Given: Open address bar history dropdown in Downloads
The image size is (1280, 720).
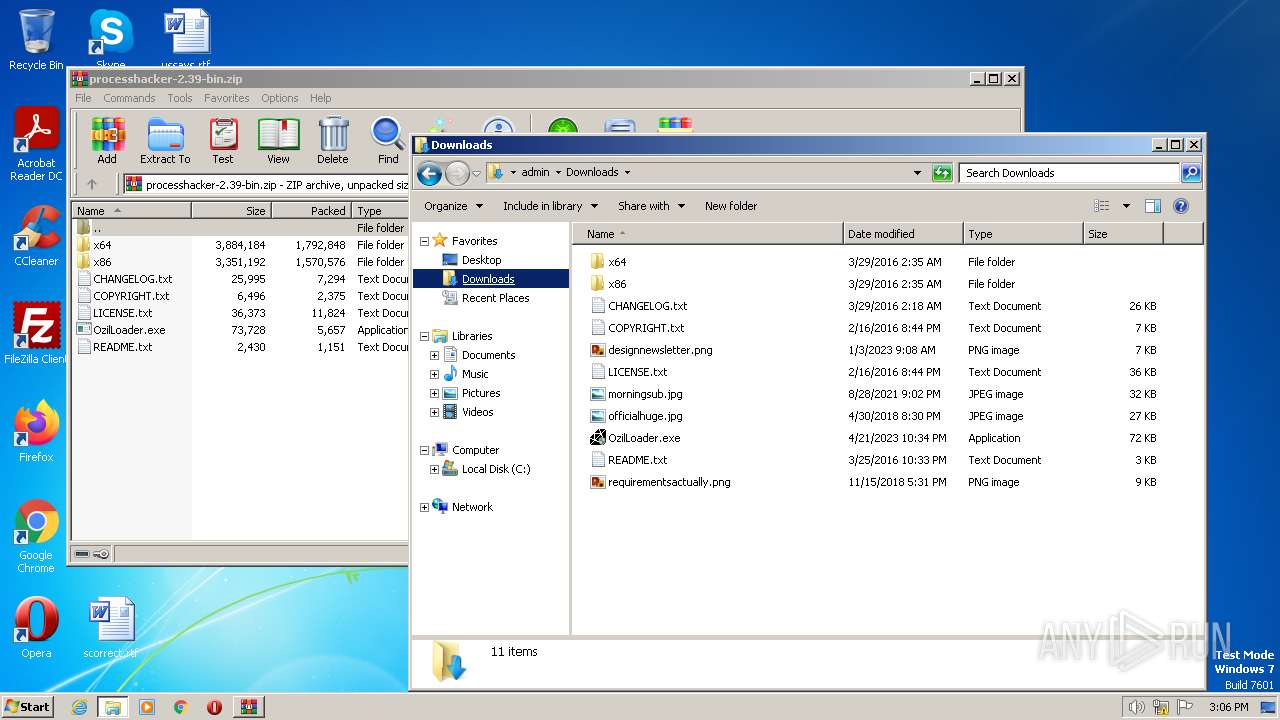Looking at the screenshot, I should pos(917,173).
